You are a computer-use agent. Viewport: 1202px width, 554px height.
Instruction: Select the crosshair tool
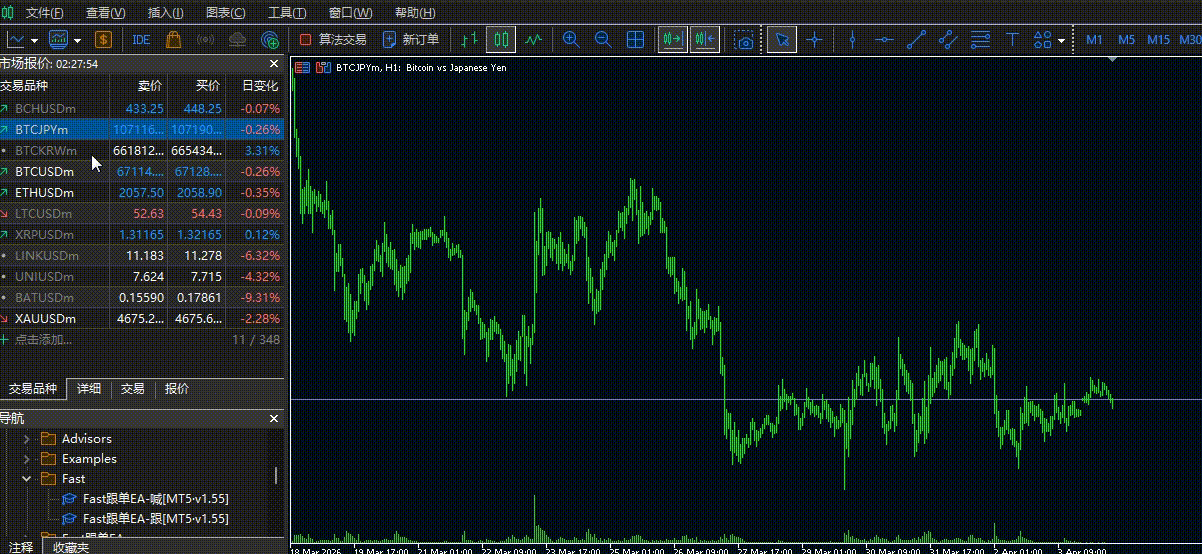click(x=815, y=40)
